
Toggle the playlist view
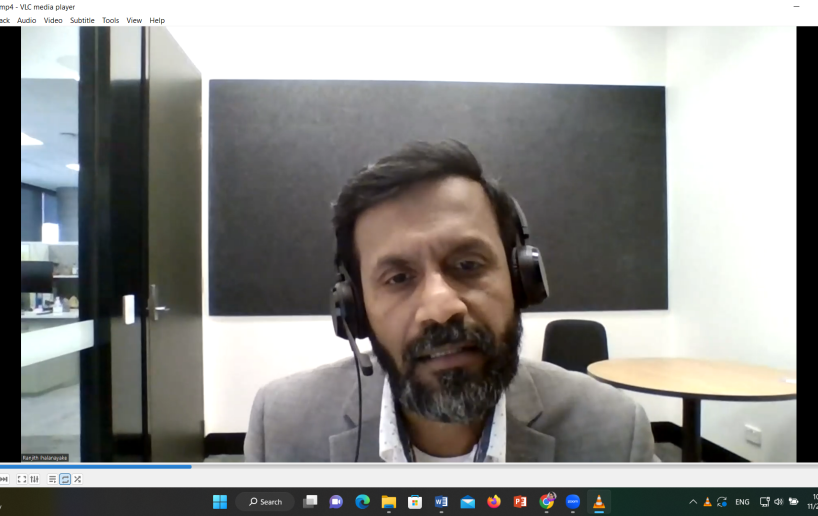[52, 479]
